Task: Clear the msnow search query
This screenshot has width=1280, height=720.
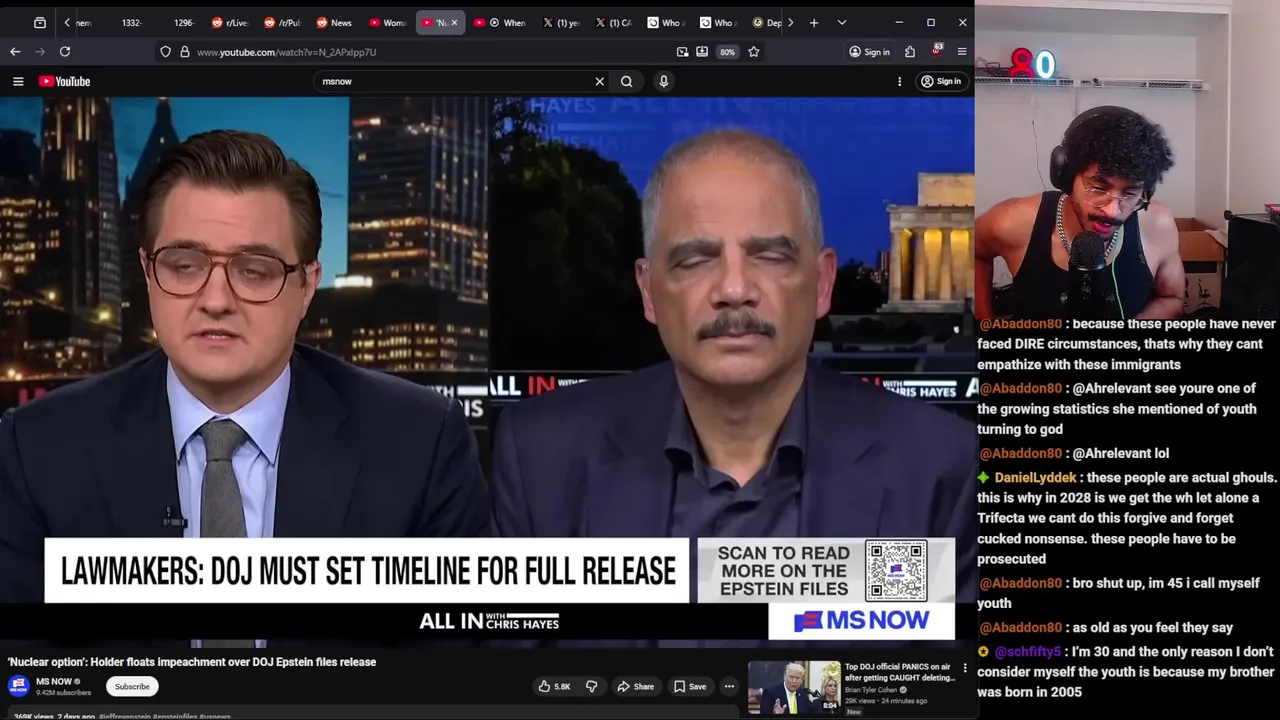Action: [x=600, y=81]
